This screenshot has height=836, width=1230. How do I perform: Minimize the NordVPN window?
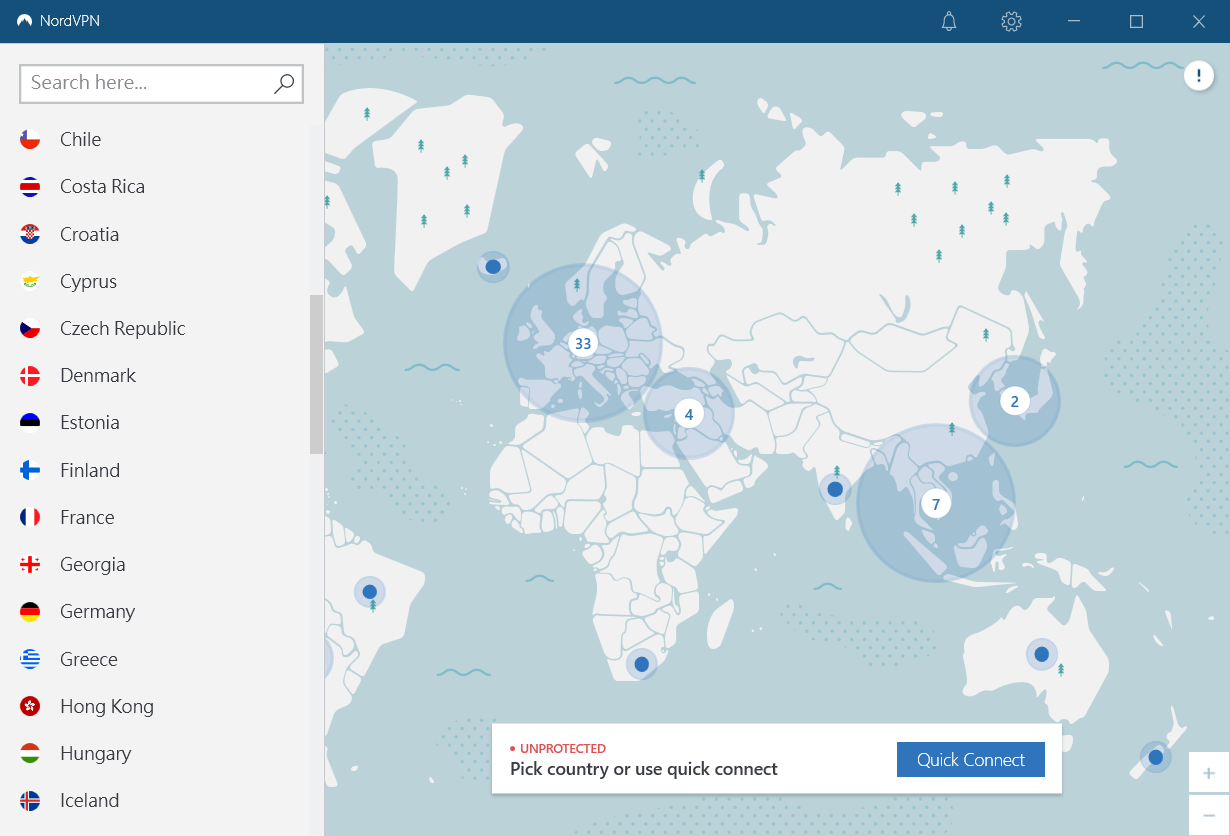[1074, 21]
